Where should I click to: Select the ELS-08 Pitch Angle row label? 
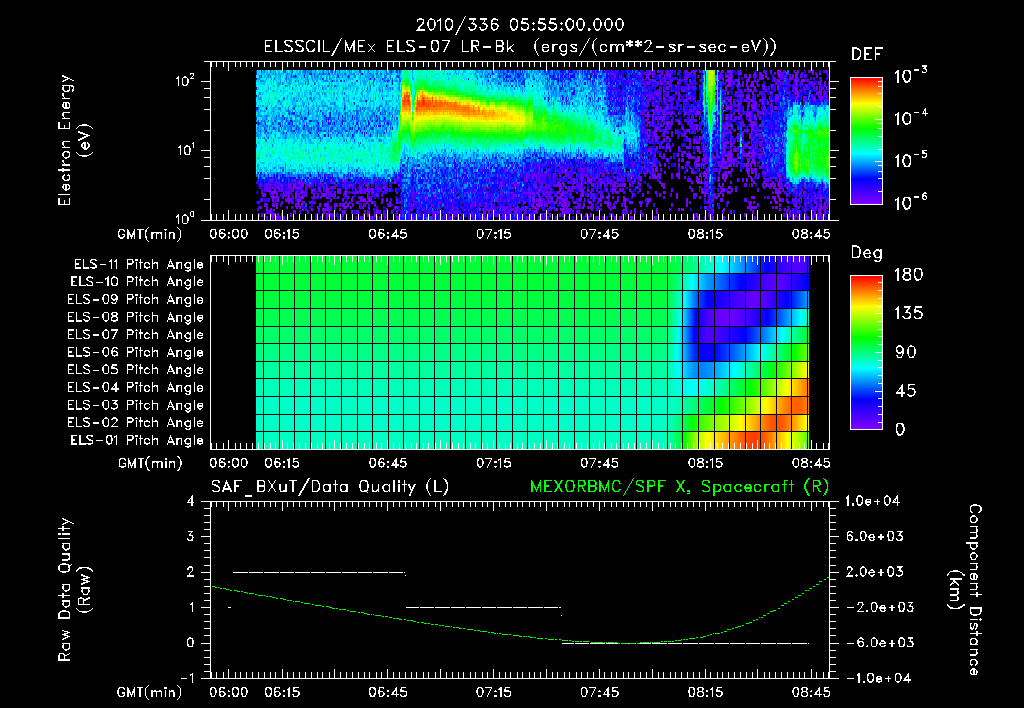click(136, 317)
